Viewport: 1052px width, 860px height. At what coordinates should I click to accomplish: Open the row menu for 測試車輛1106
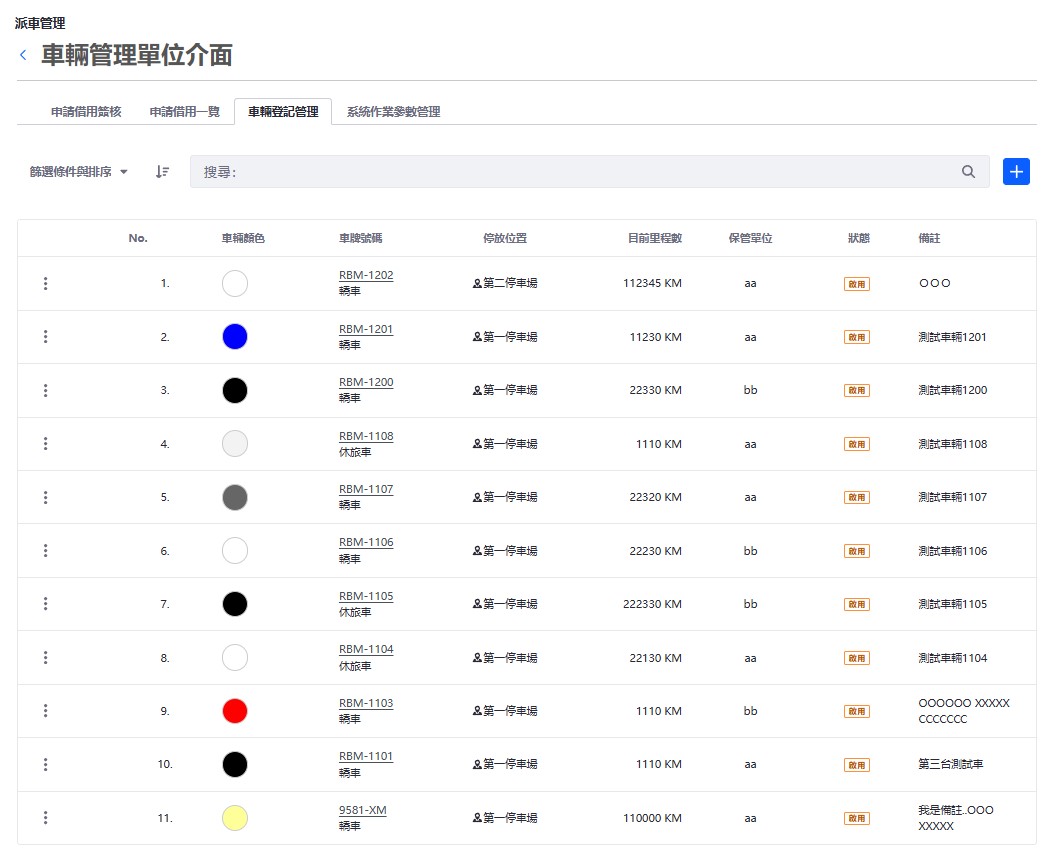click(45, 550)
